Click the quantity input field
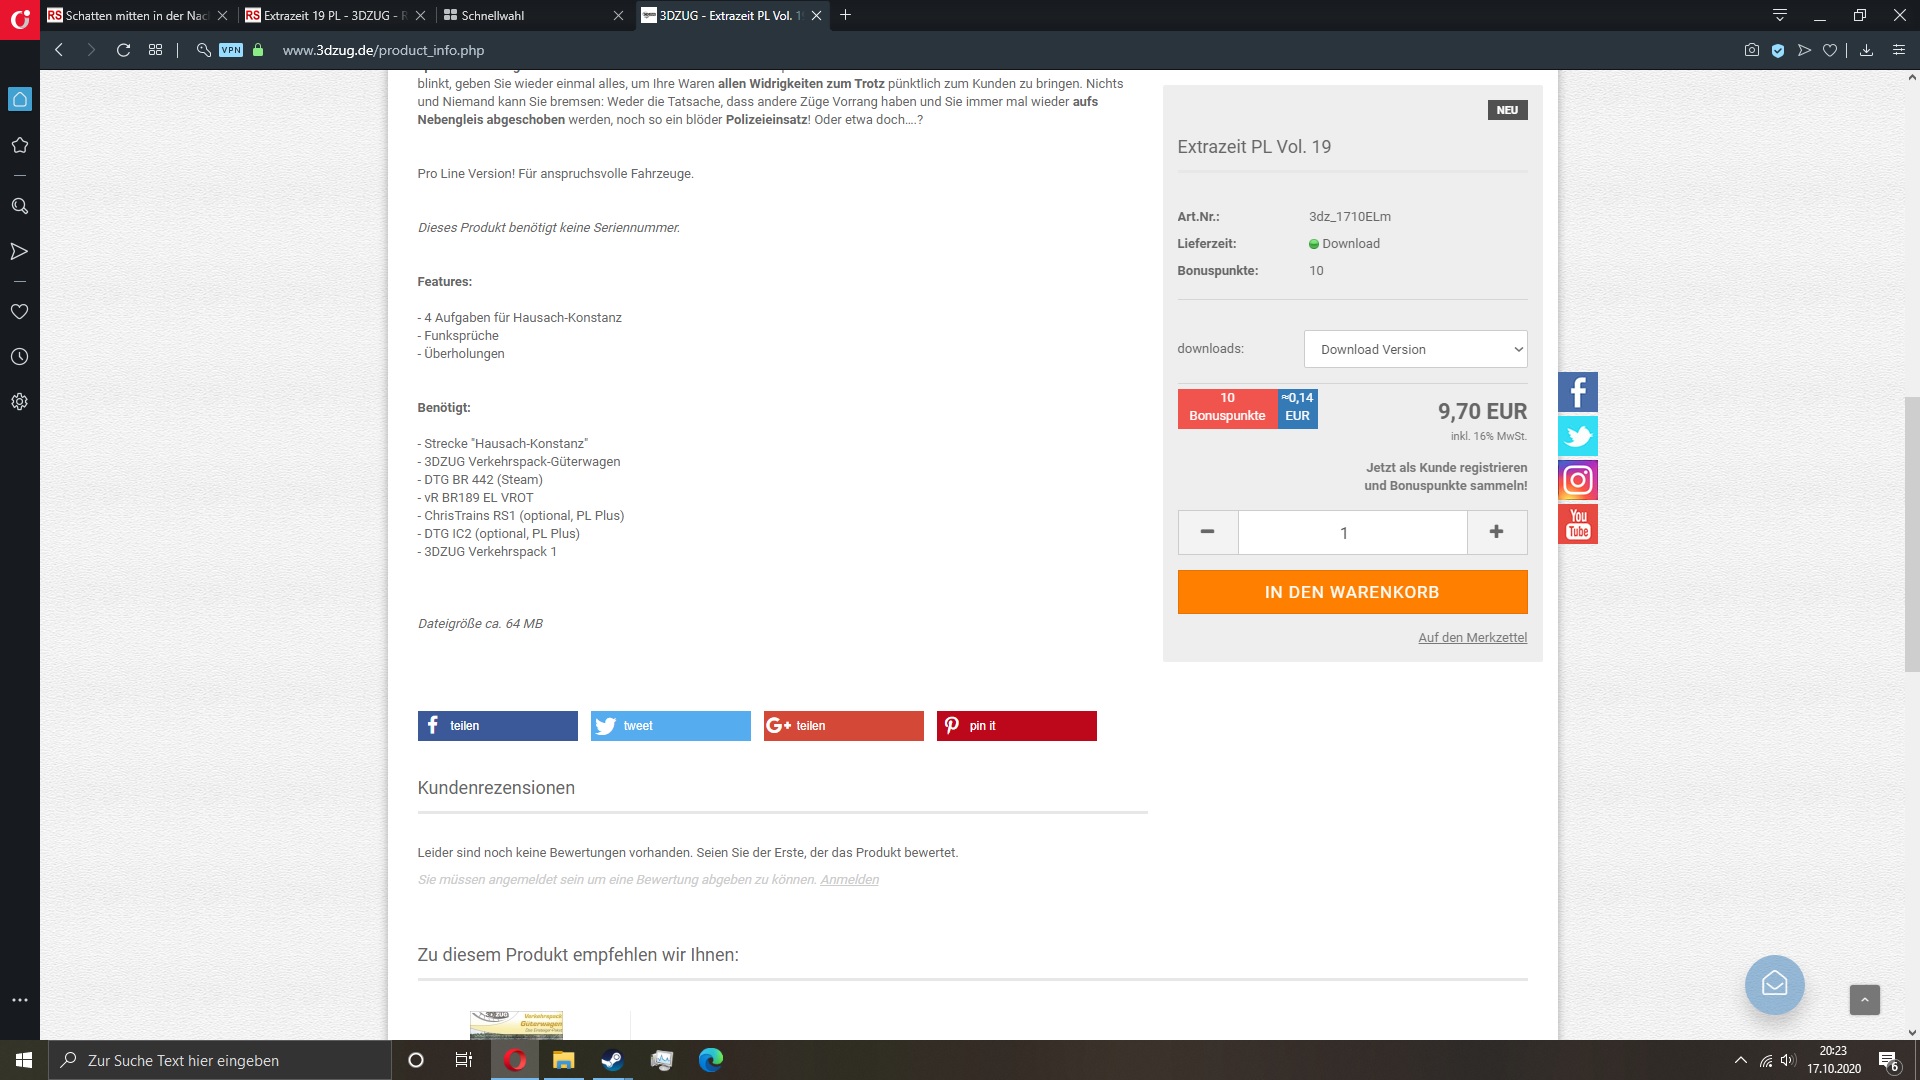1920x1080 pixels. (1353, 532)
